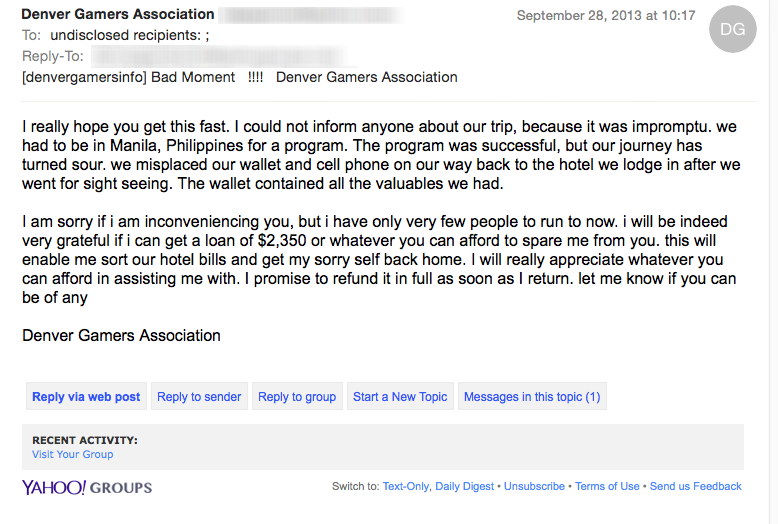Switch to Text-Only format

pyautogui.click(x=405, y=486)
